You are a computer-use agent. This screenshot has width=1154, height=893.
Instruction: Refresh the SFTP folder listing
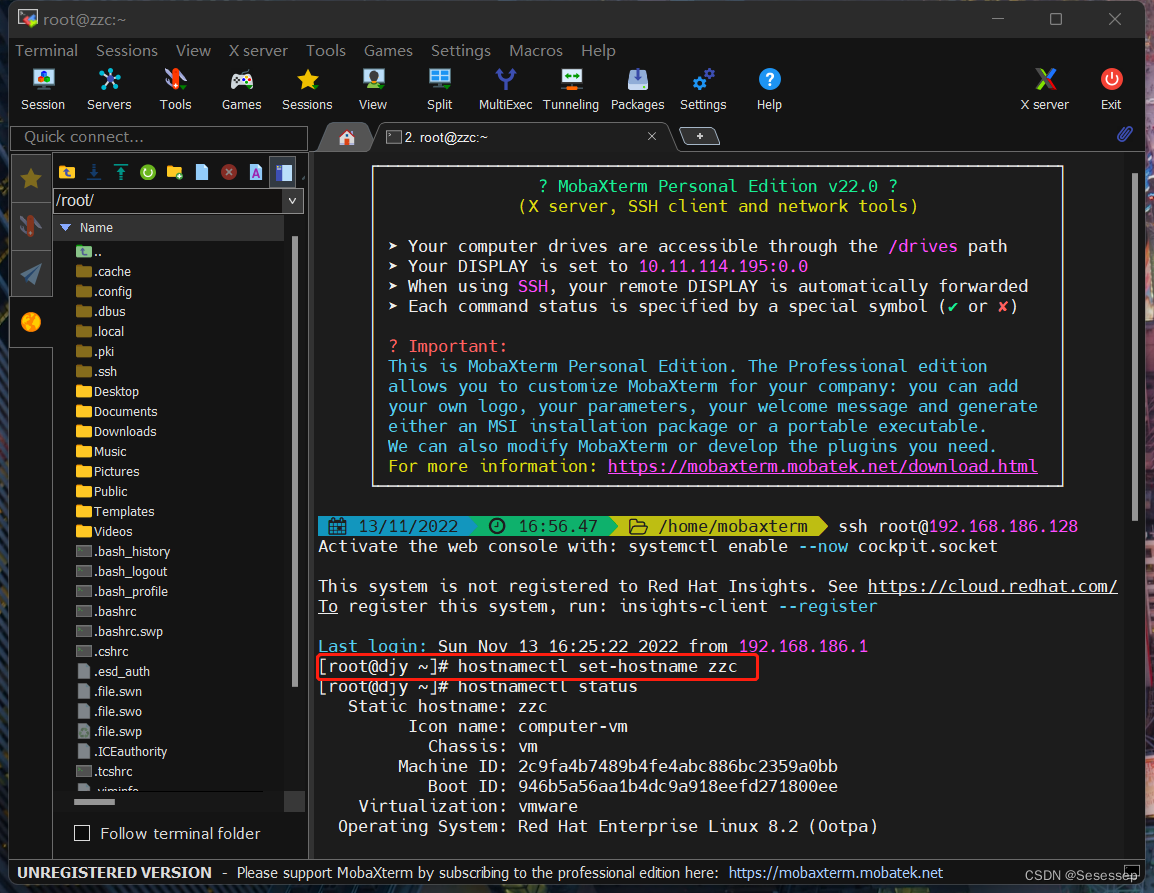tap(148, 172)
